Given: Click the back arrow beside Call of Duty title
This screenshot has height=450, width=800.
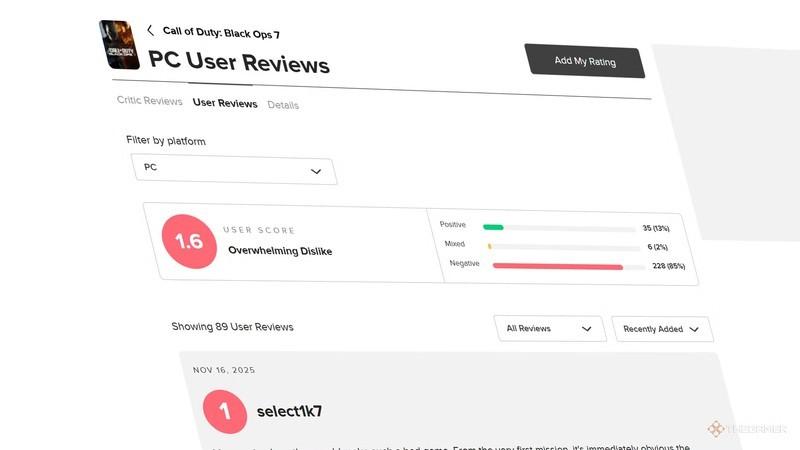Looking at the screenshot, I should click(150, 31).
